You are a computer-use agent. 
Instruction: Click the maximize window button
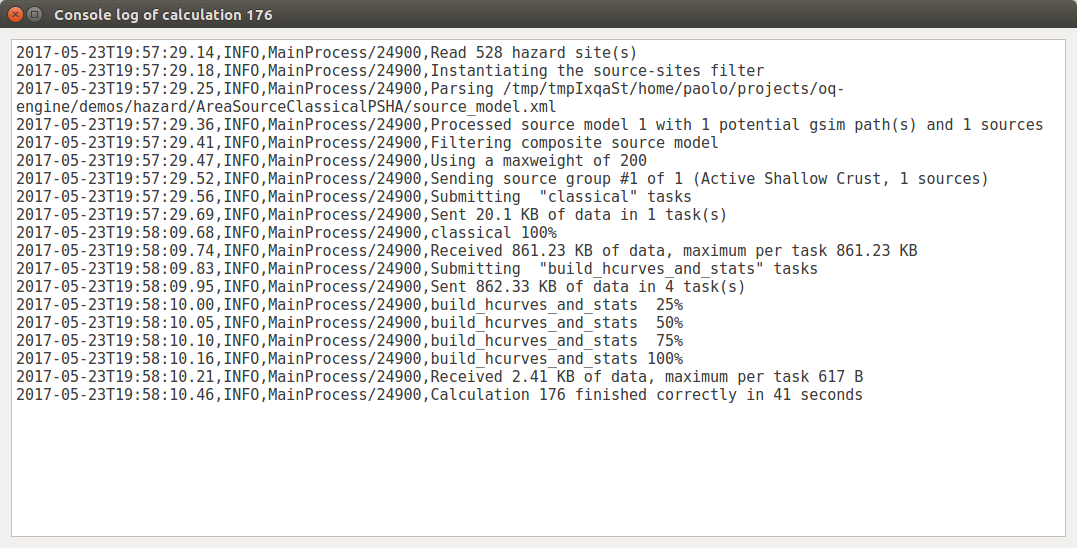click(x=35, y=15)
